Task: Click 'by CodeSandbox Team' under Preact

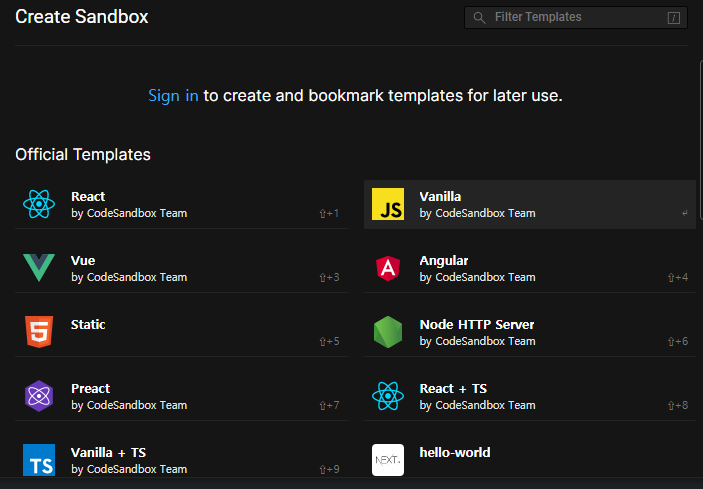Action: (x=129, y=406)
